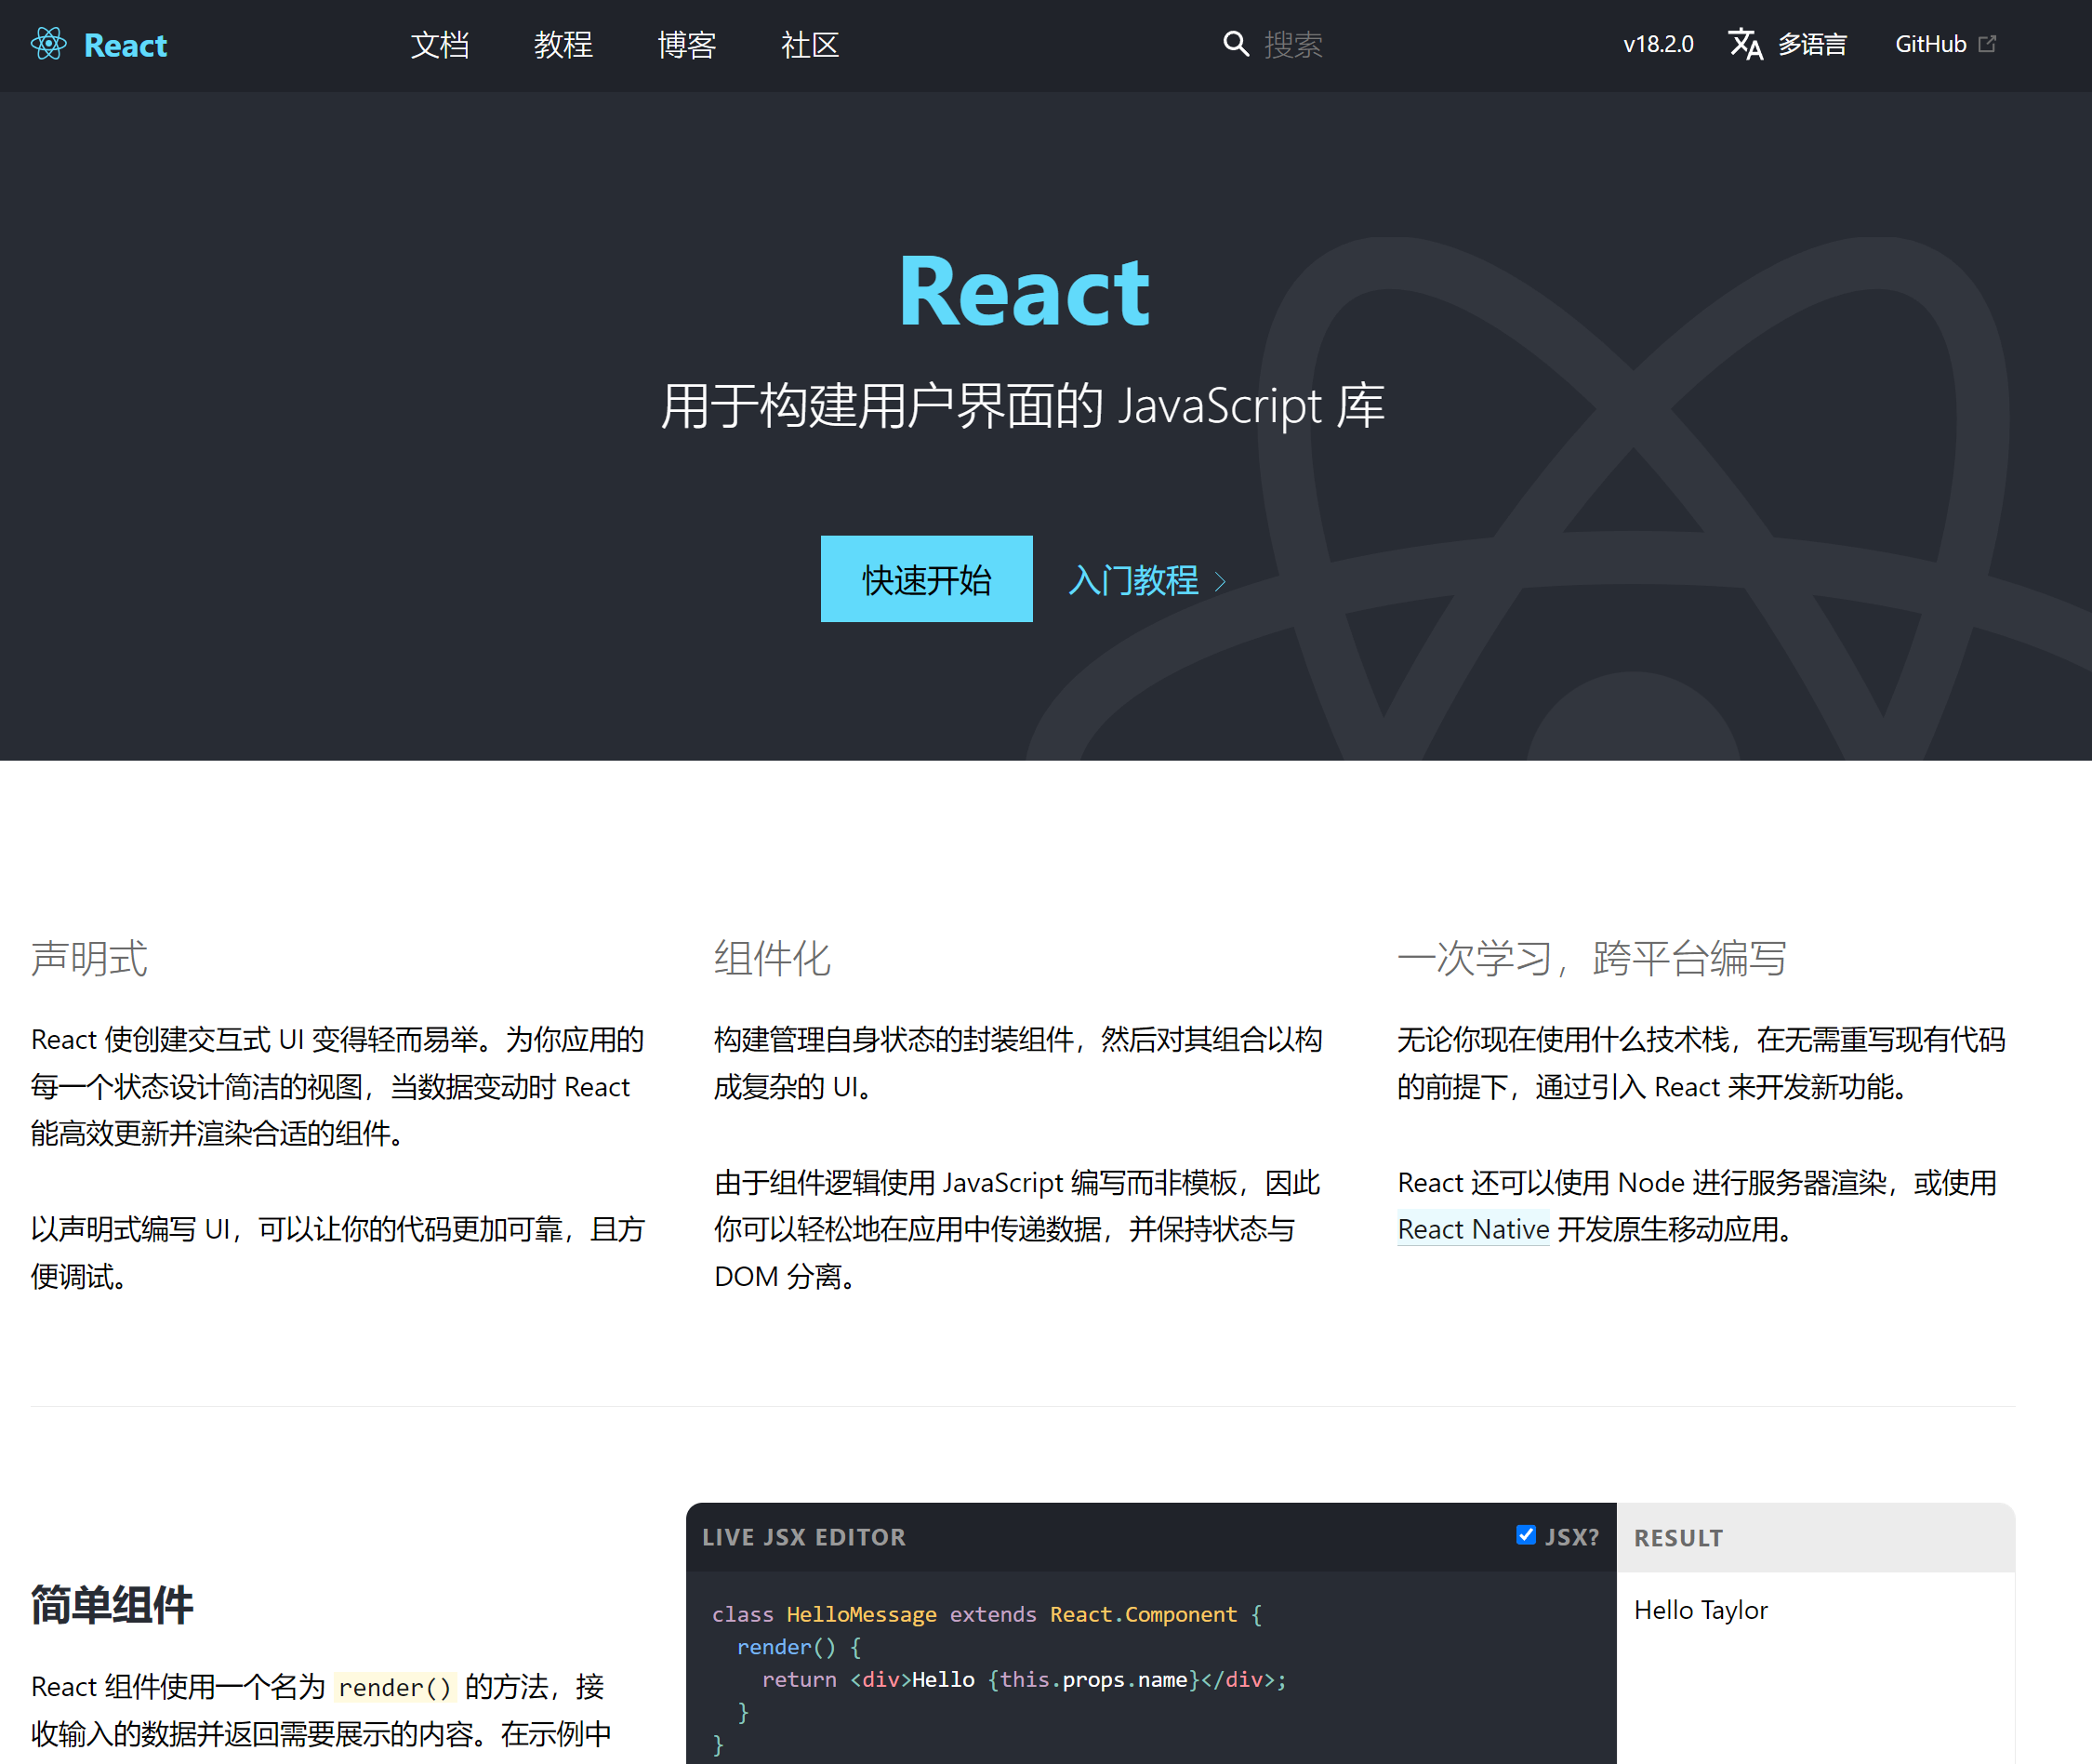Image resolution: width=2092 pixels, height=1764 pixels.
Task: Open the 教程 nav item
Action: pos(563,45)
